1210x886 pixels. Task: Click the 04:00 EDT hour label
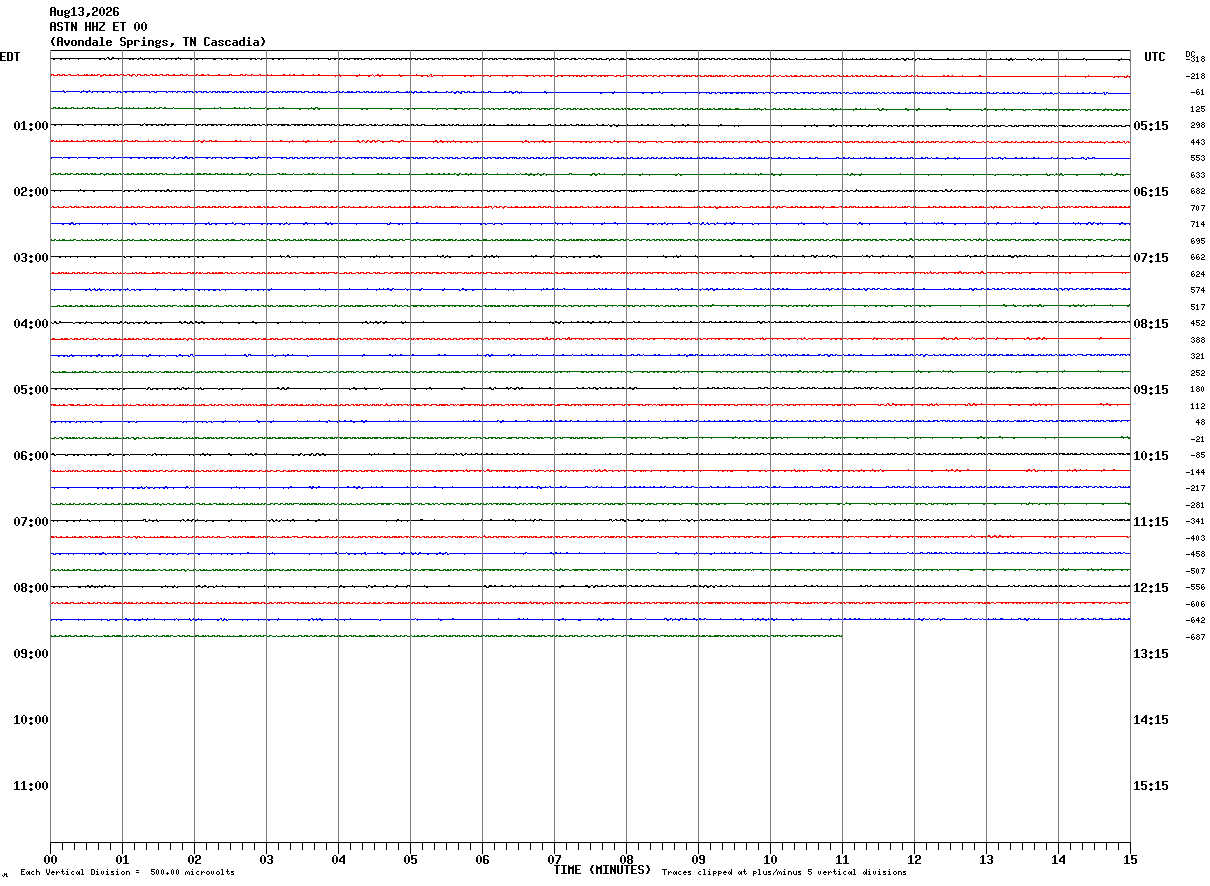(x=30, y=323)
